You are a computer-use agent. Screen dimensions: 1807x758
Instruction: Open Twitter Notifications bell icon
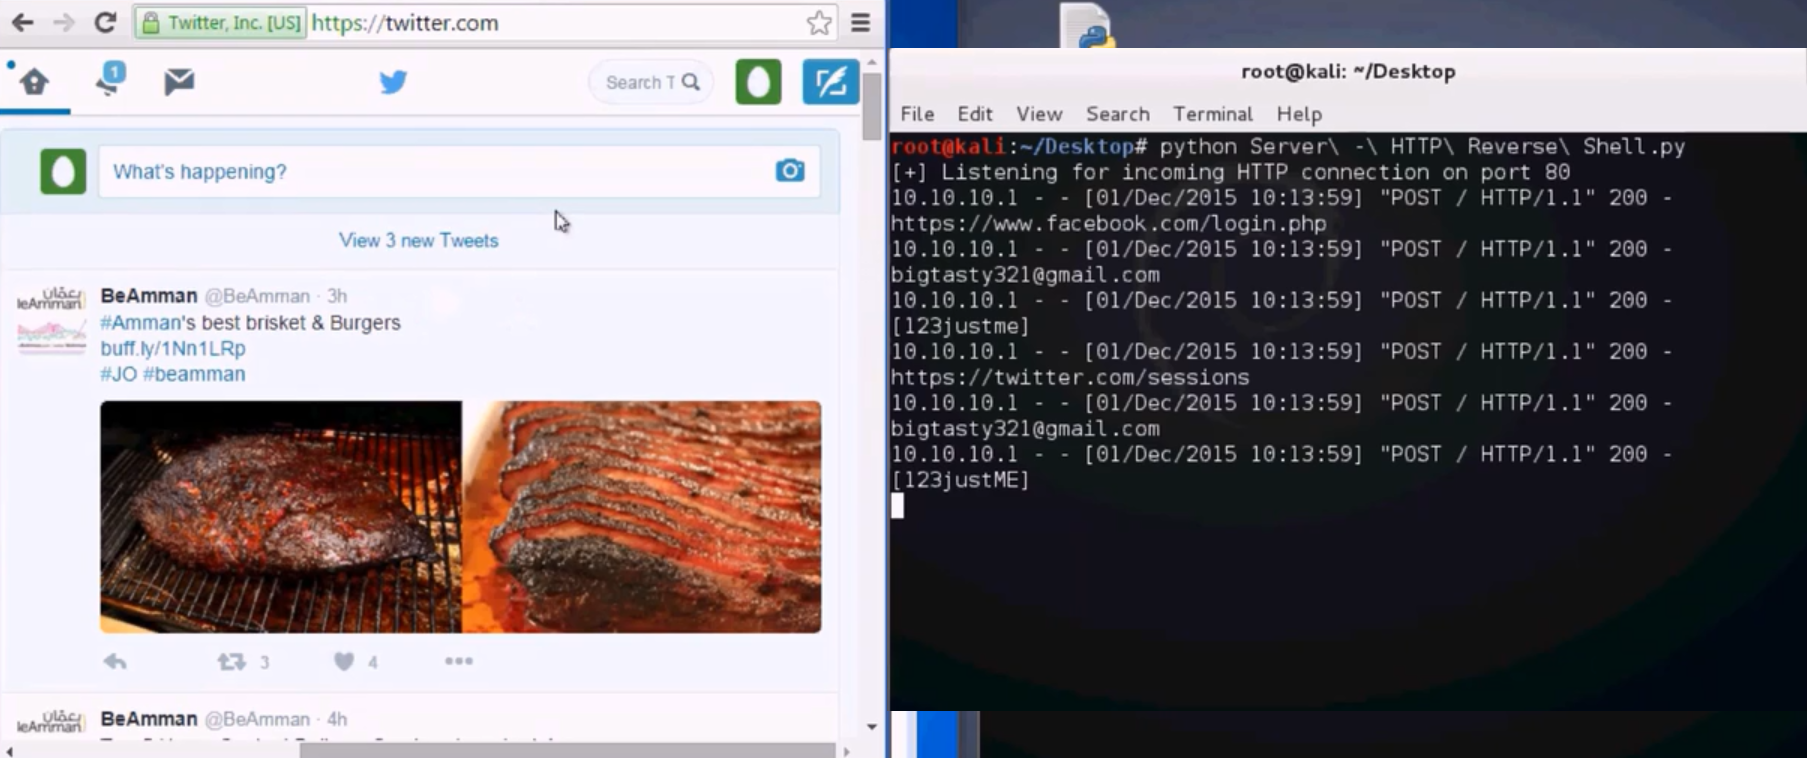point(108,80)
